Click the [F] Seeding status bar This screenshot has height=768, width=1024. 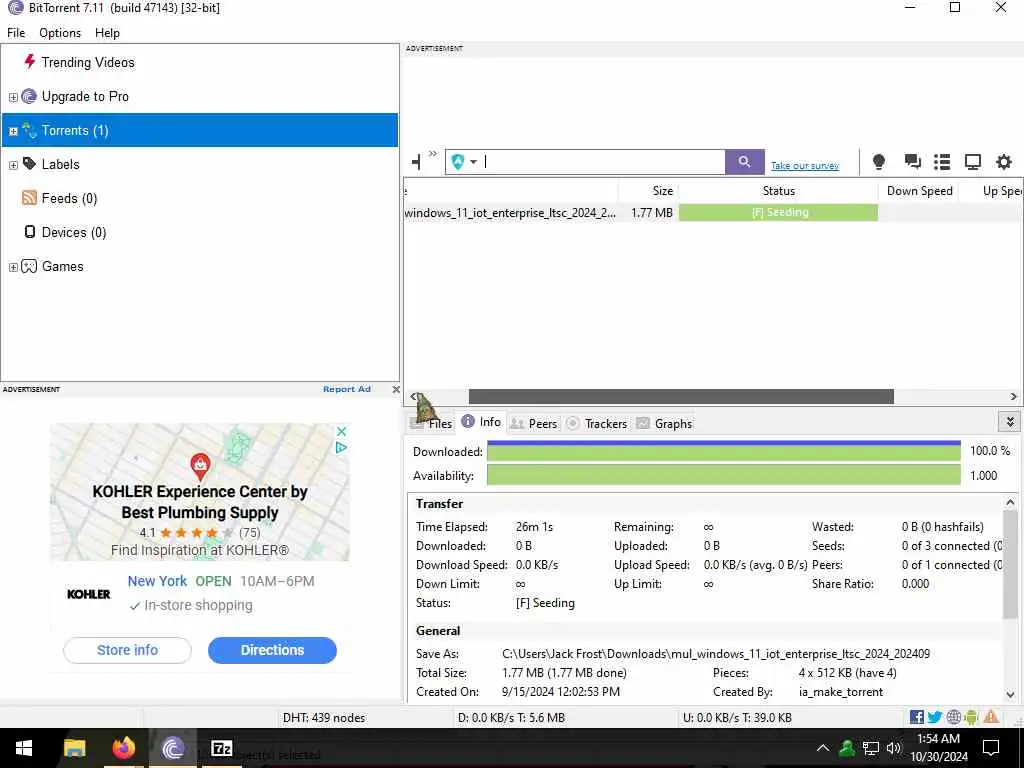[778, 212]
